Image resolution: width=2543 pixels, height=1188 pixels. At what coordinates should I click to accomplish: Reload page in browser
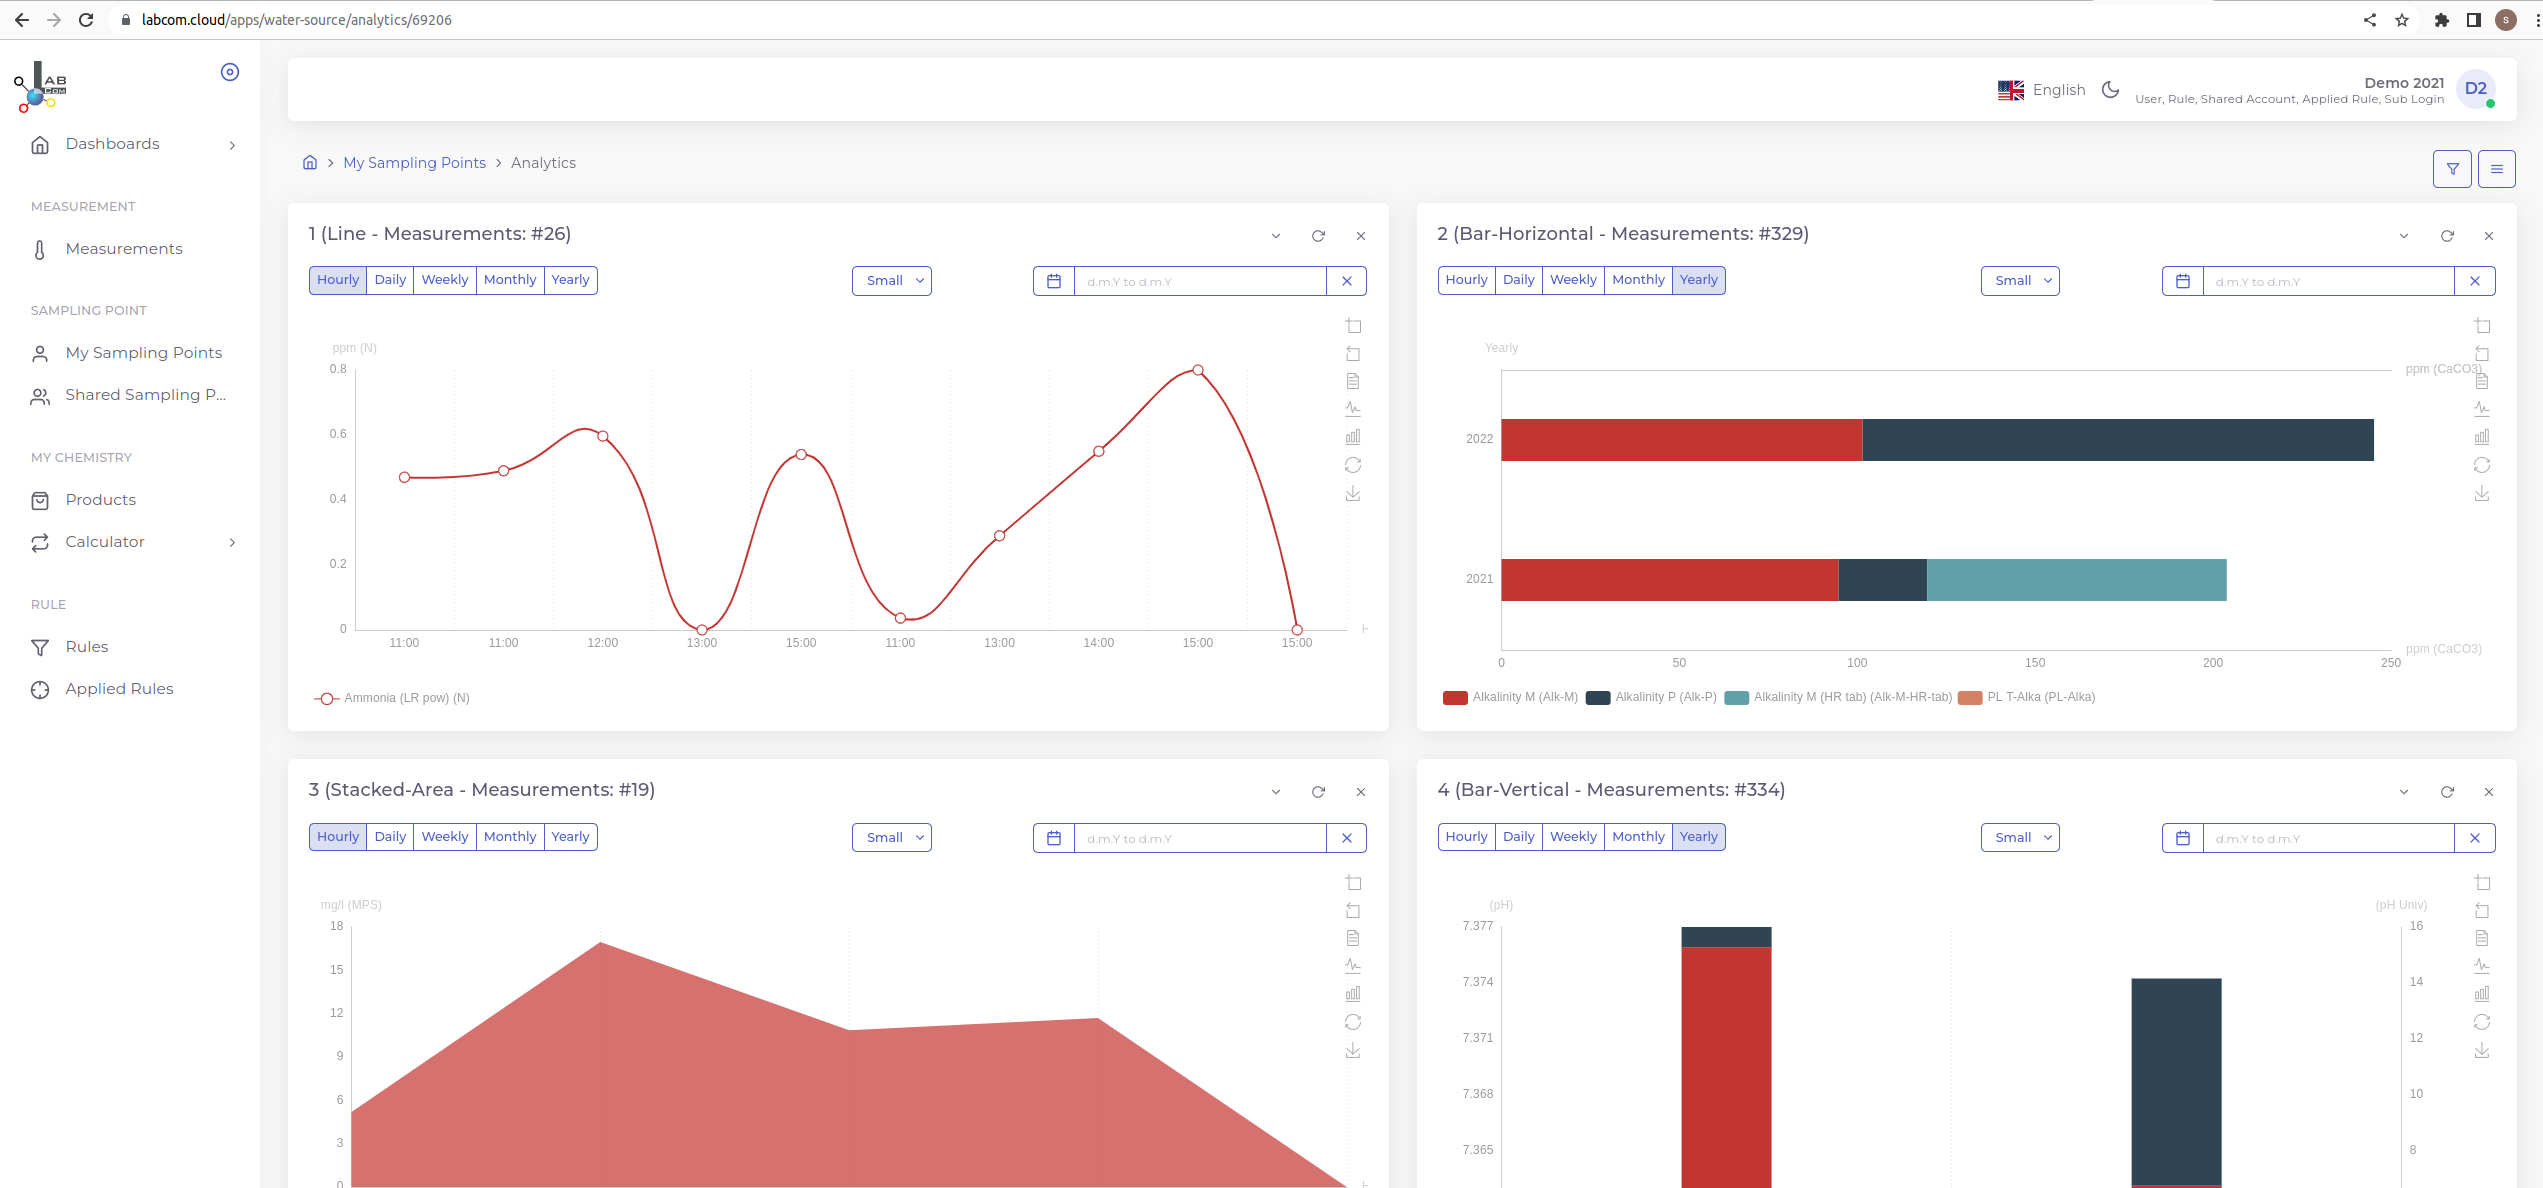click(86, 20)
